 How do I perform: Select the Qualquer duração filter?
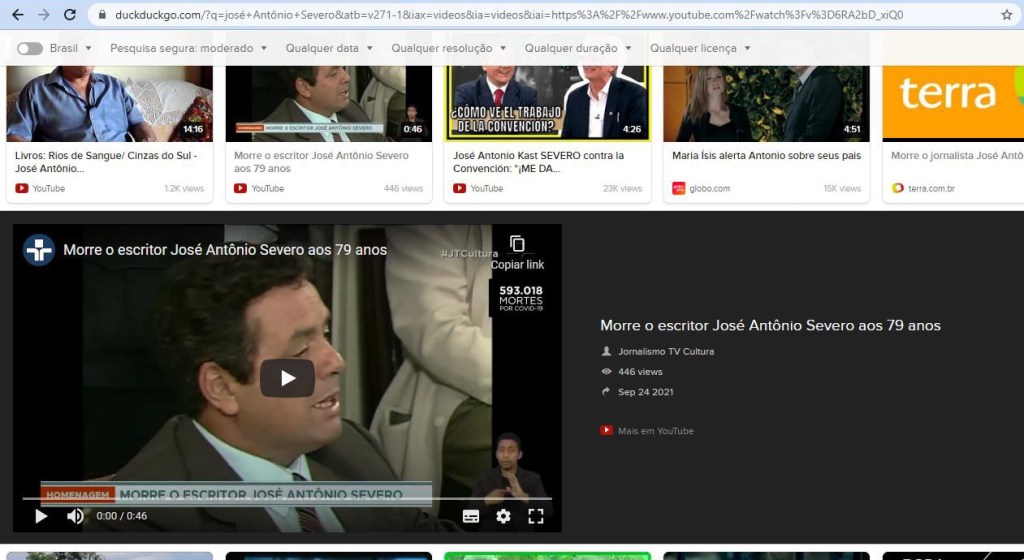577,48
